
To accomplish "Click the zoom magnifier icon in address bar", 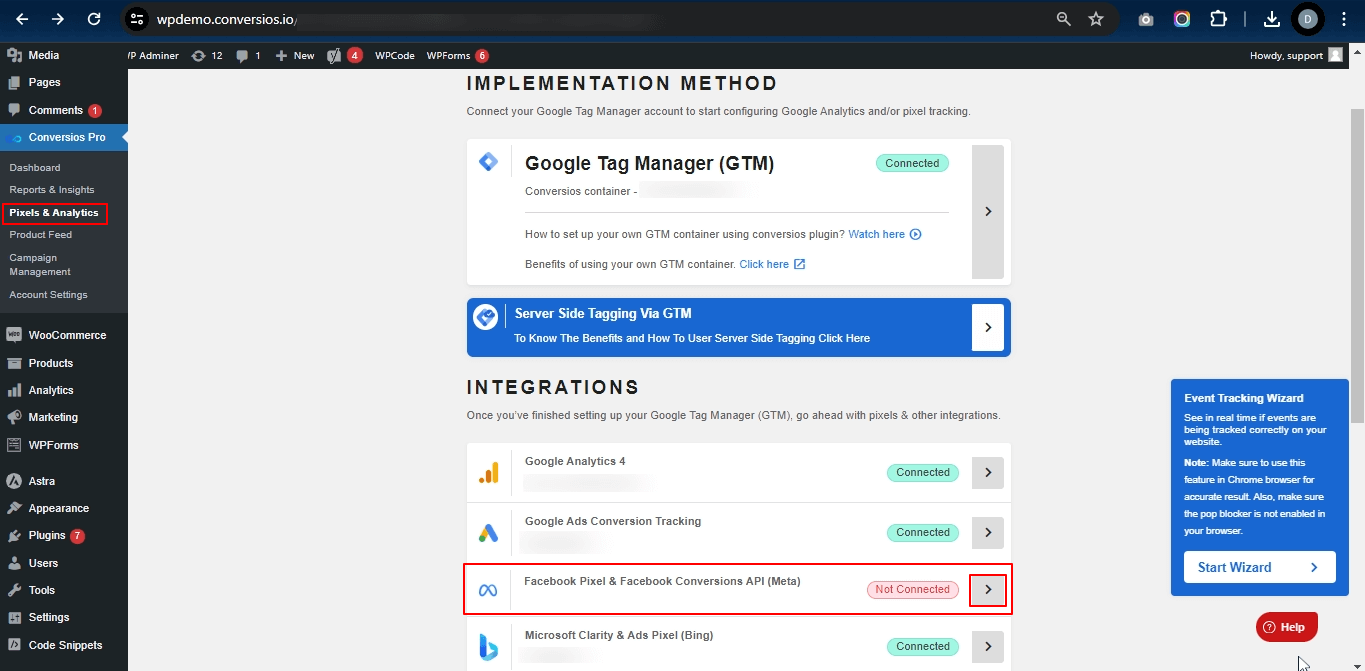I will 1063,19.
